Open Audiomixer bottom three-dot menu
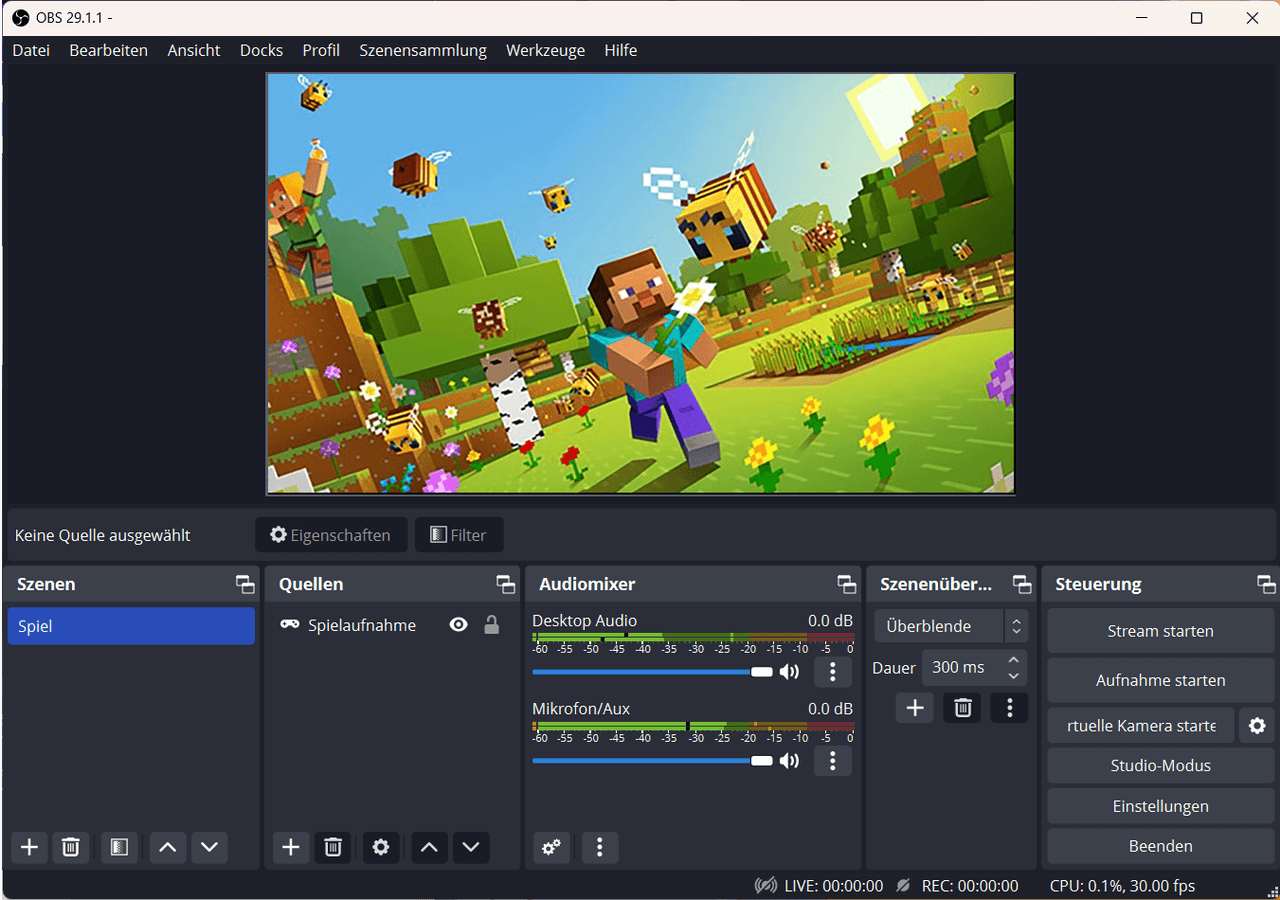 coord(600,847)
